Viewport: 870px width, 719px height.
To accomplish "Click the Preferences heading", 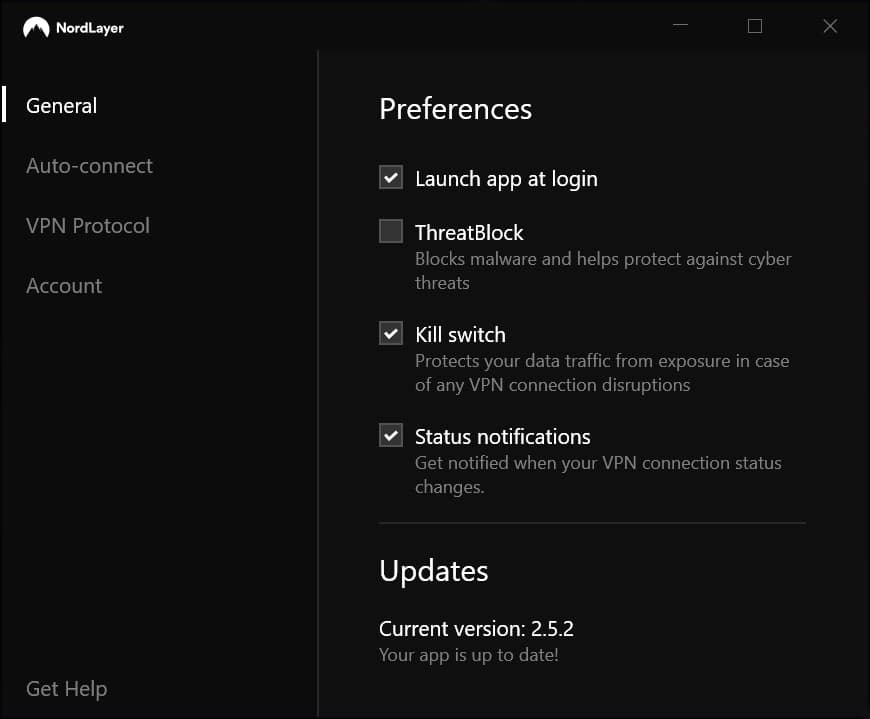I will click(455, 109).
